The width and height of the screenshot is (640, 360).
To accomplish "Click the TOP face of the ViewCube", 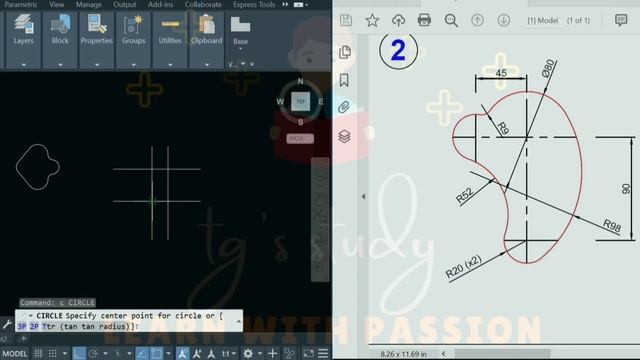I will (300, 102).
